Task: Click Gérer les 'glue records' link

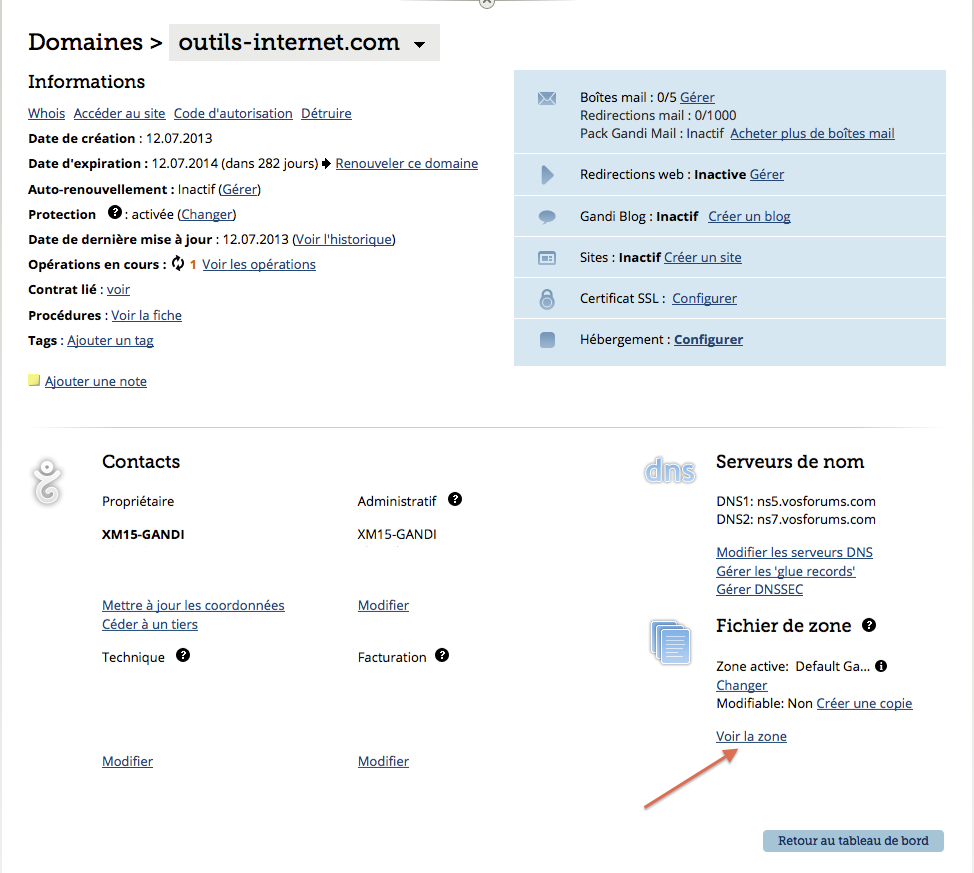Action: click(x=786, y=572)
